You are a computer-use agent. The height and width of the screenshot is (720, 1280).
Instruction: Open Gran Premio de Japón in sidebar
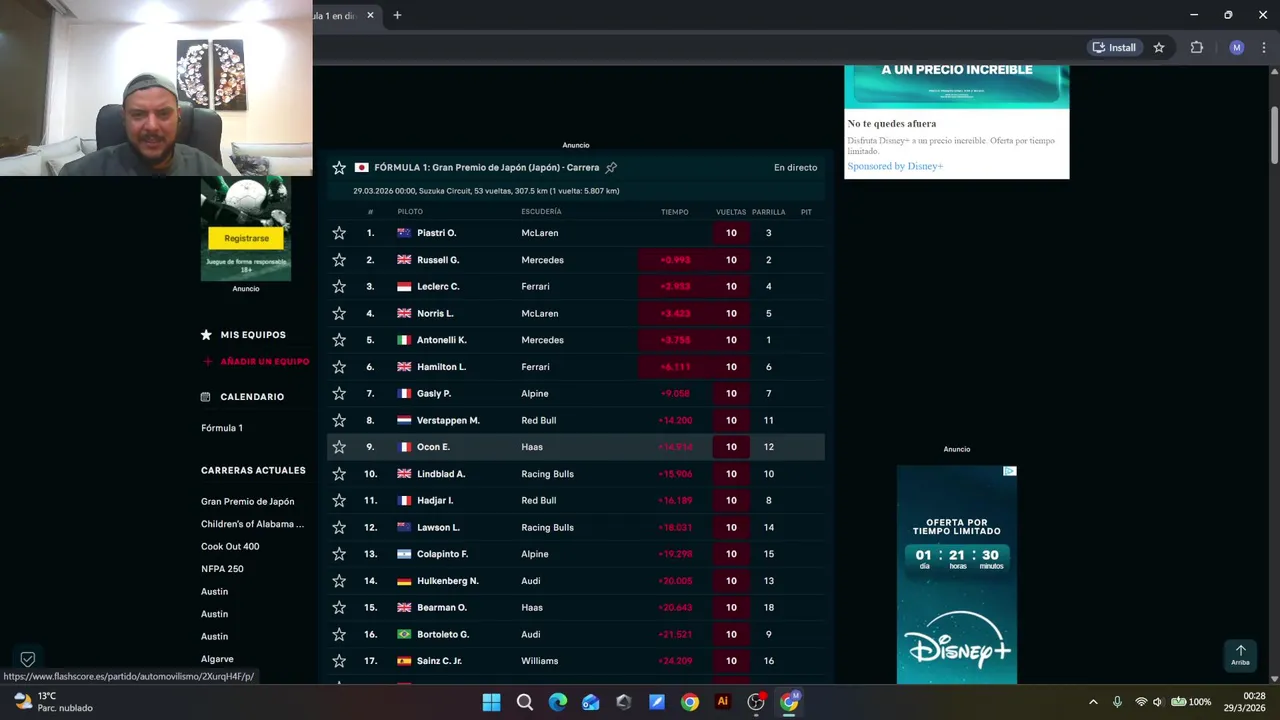tap(247, 502)
